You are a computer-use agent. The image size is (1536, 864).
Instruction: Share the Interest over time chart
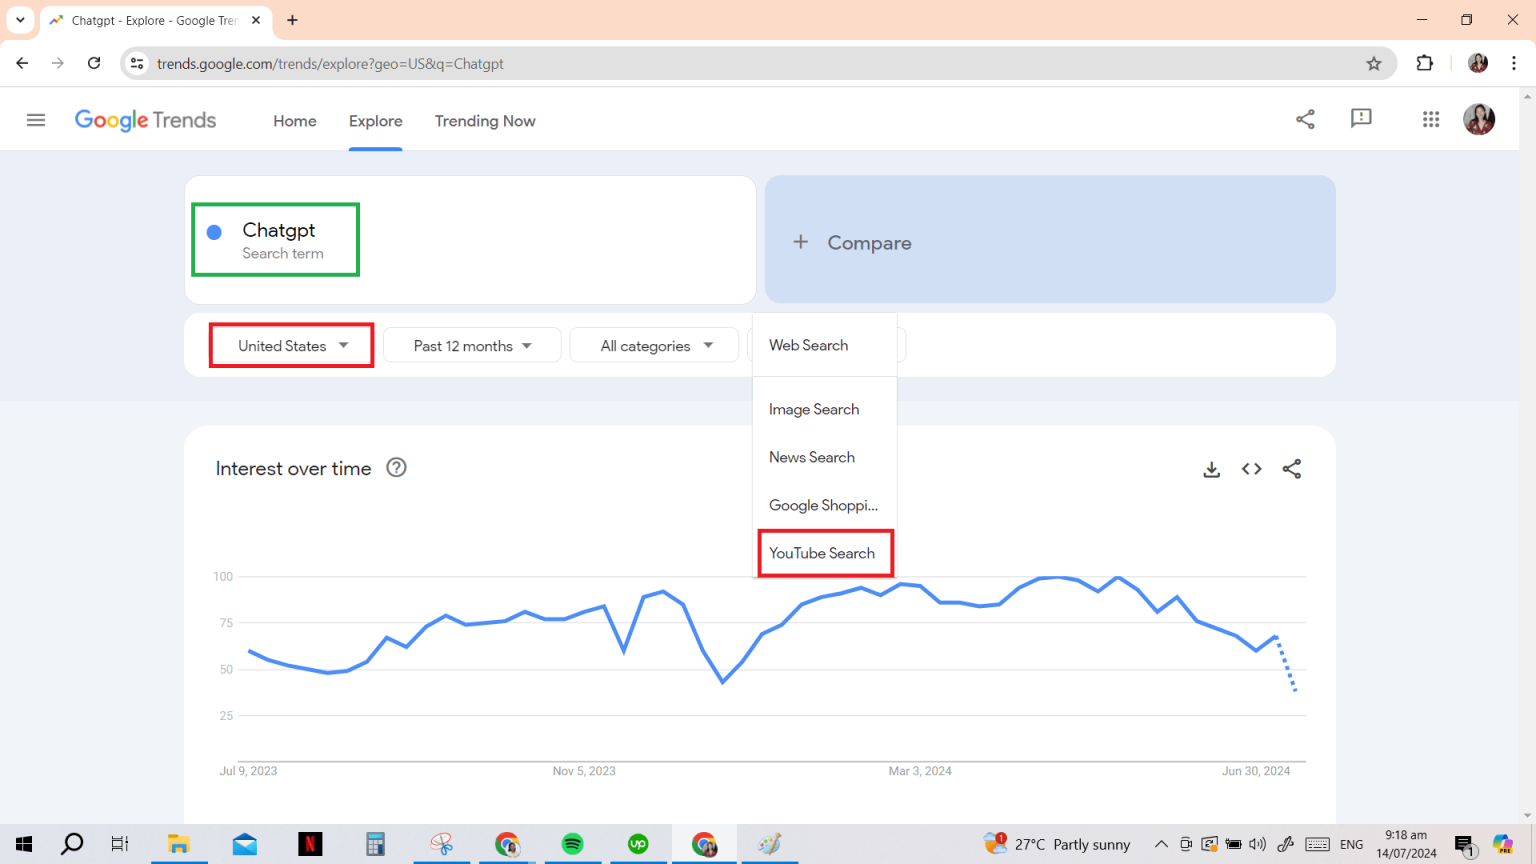point(1291,469)
